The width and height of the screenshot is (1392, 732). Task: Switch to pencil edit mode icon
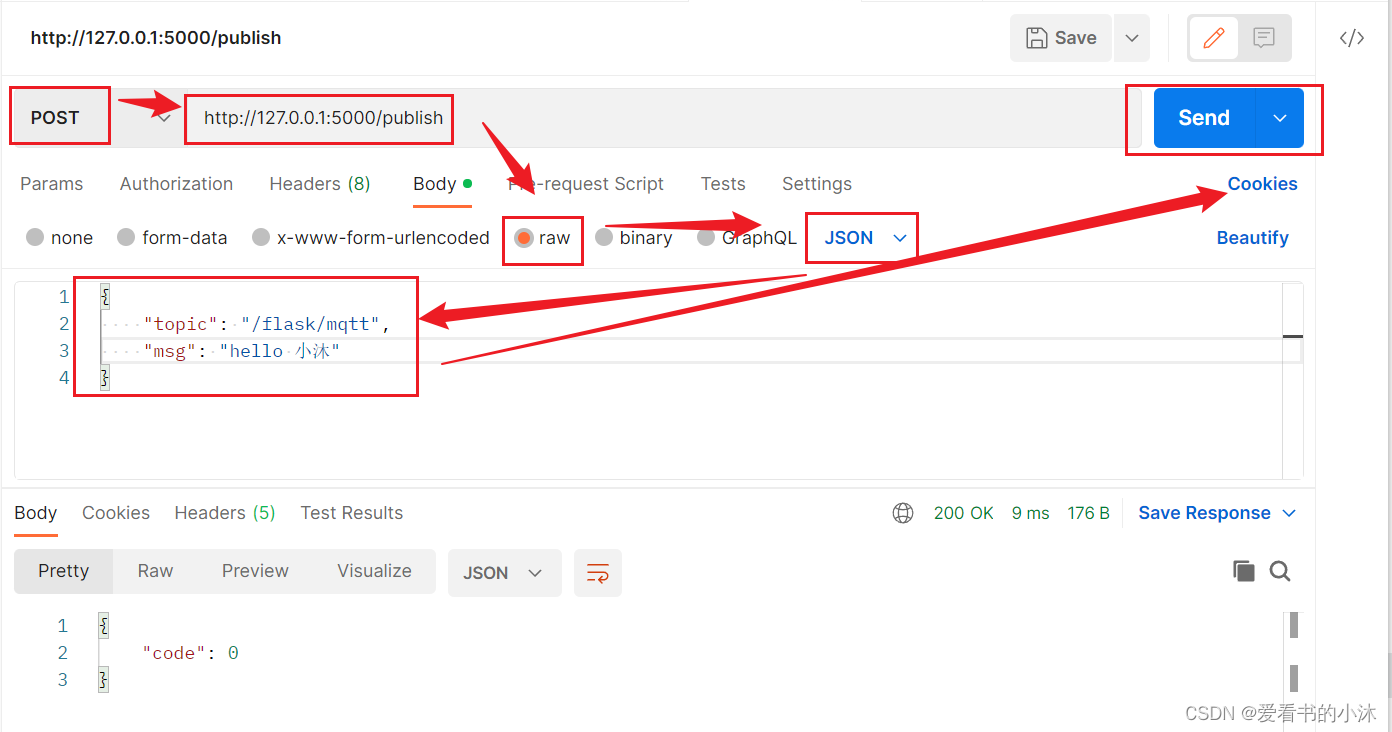[x=1214, y=38]
